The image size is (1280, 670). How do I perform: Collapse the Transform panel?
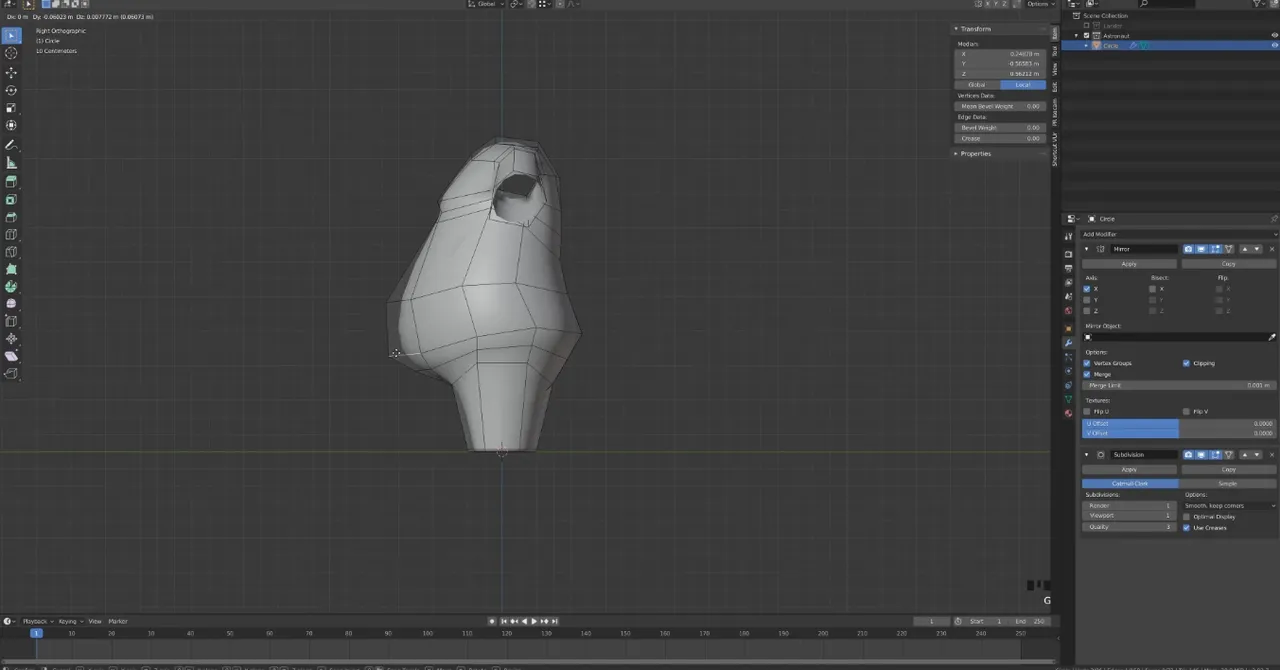956,29
